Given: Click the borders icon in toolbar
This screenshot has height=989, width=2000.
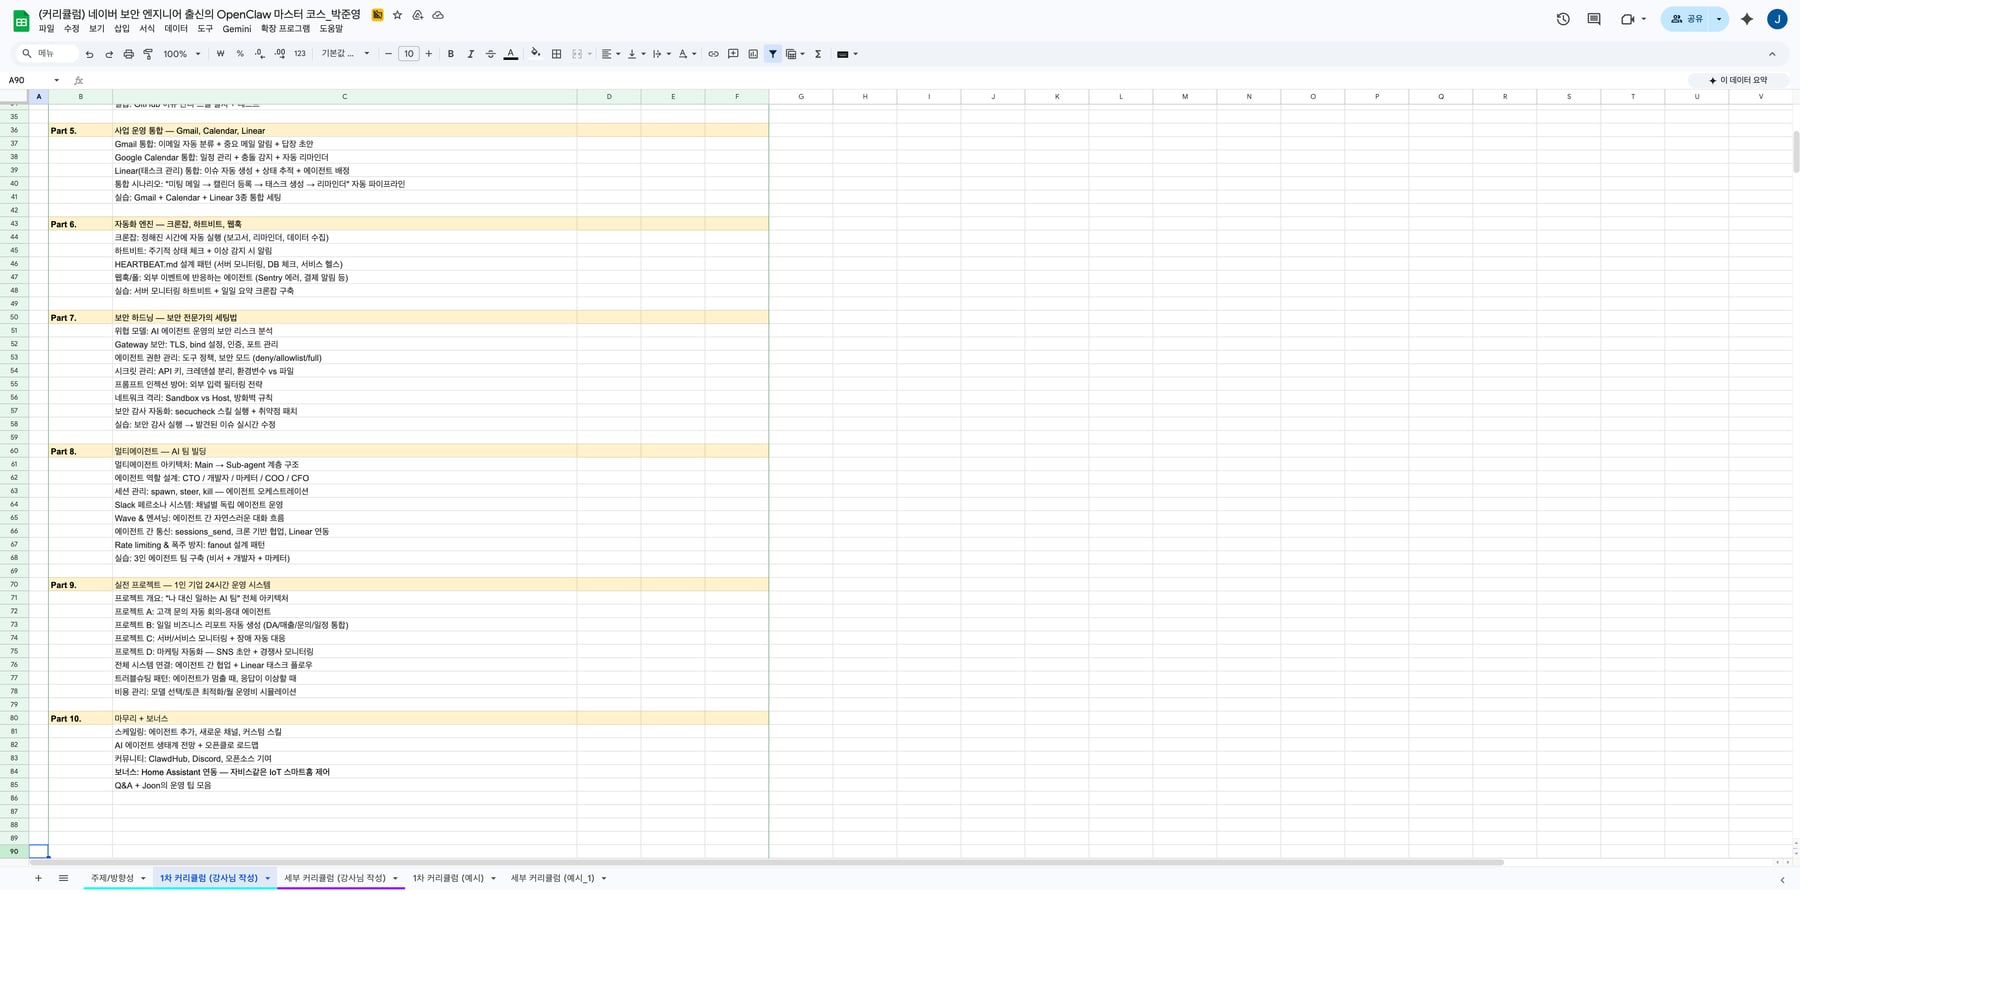Looking at the screenshot, I should click(x=557, y=54).
